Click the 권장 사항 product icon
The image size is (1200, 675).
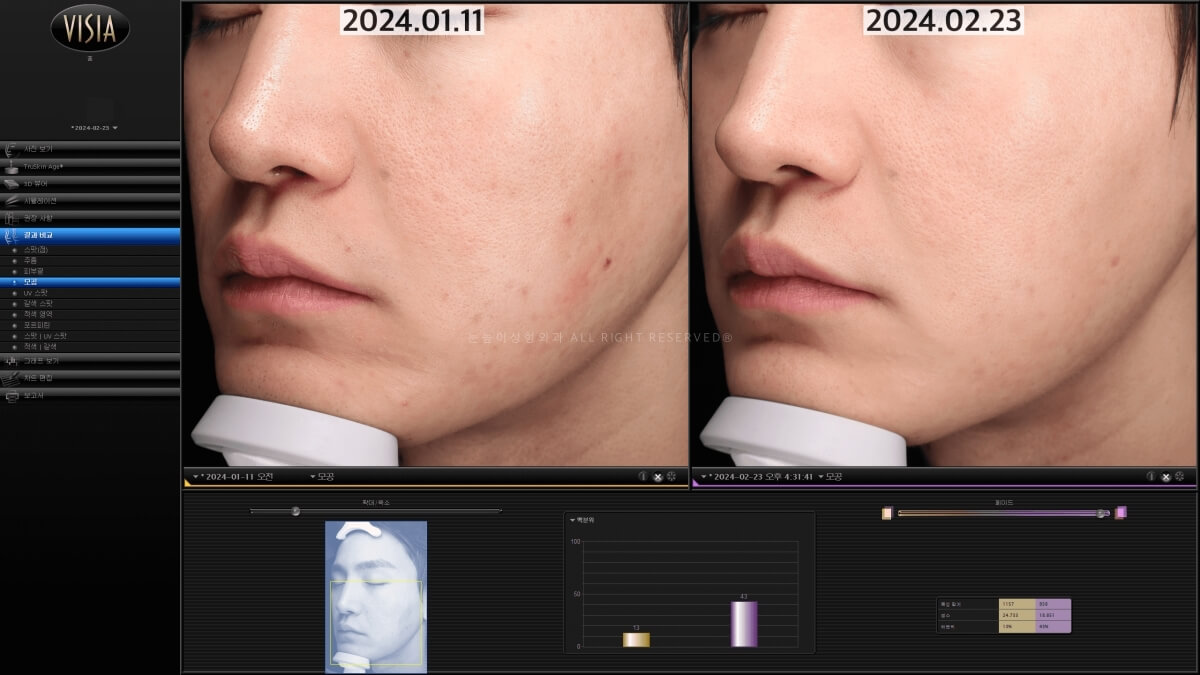[x=11, y=217]
